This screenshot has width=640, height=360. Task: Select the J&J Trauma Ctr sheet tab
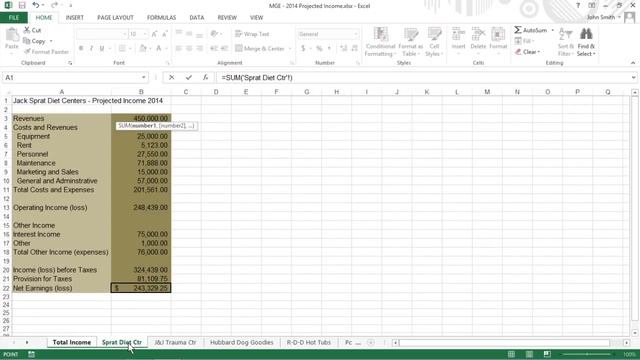tap(176, 342)
